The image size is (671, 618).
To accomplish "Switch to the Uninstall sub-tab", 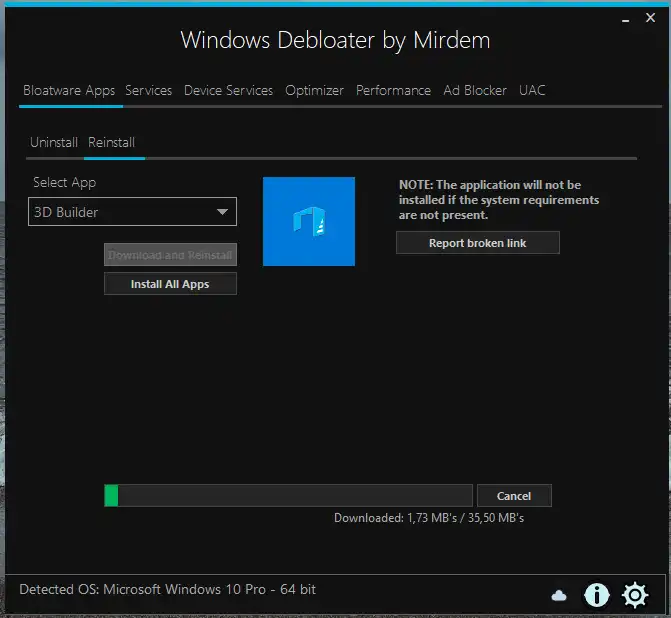I will 54,143.
